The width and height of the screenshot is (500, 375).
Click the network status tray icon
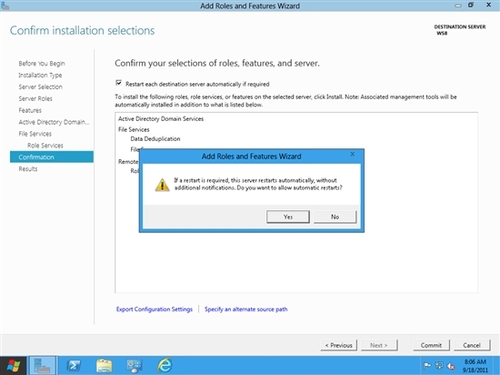[439, 366]
